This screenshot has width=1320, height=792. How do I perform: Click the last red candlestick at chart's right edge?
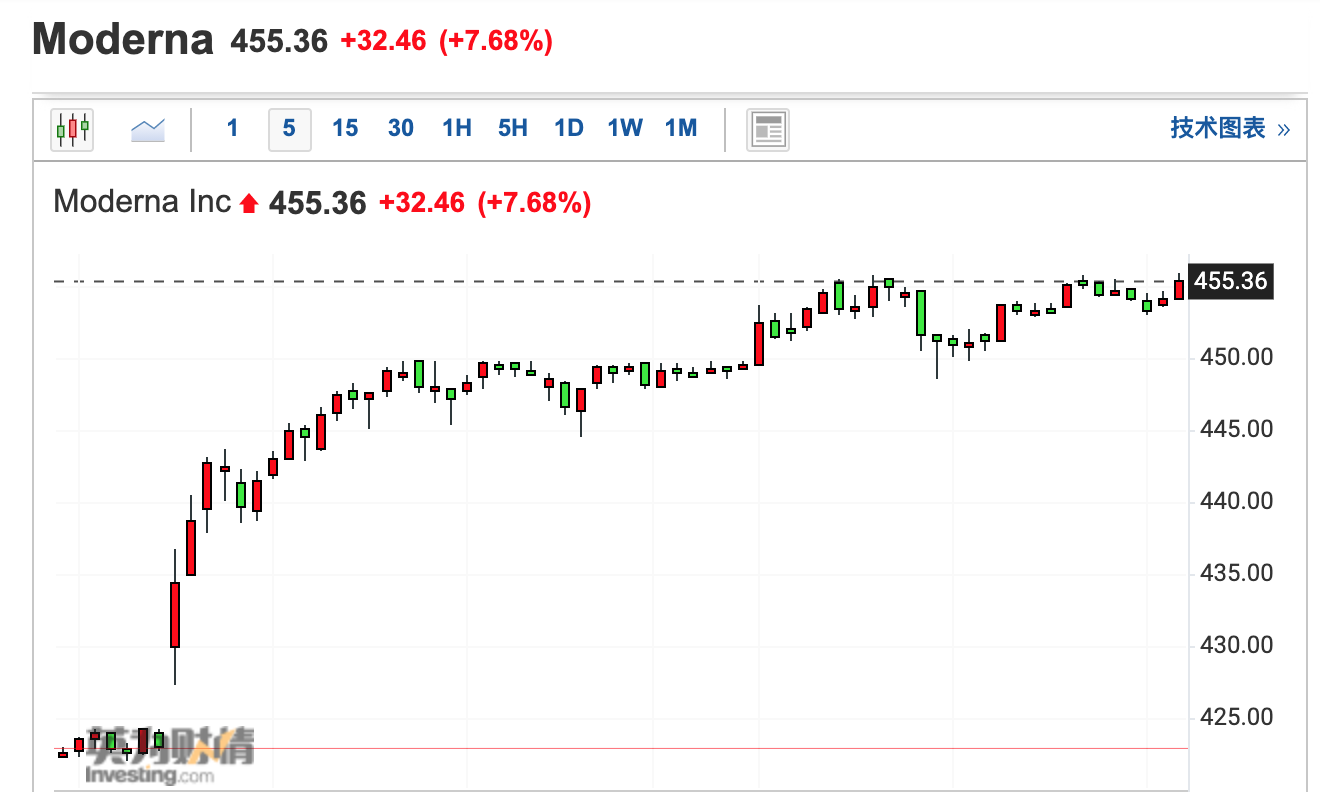click(x=1179, y=288)
